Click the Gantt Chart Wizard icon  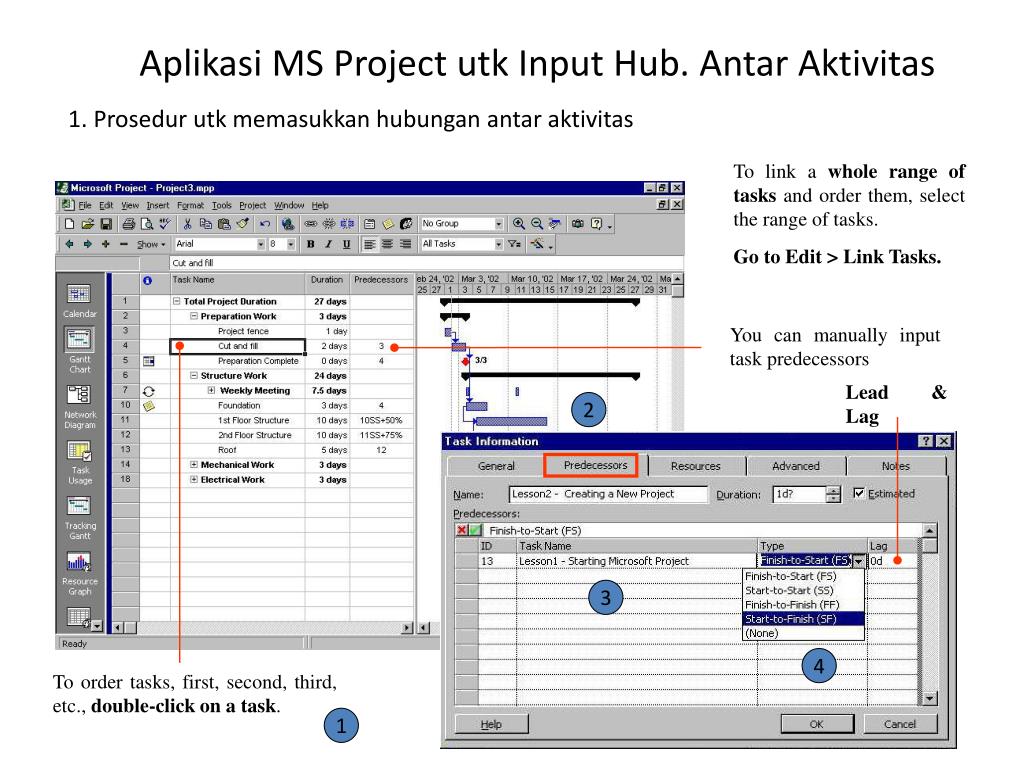537,244
